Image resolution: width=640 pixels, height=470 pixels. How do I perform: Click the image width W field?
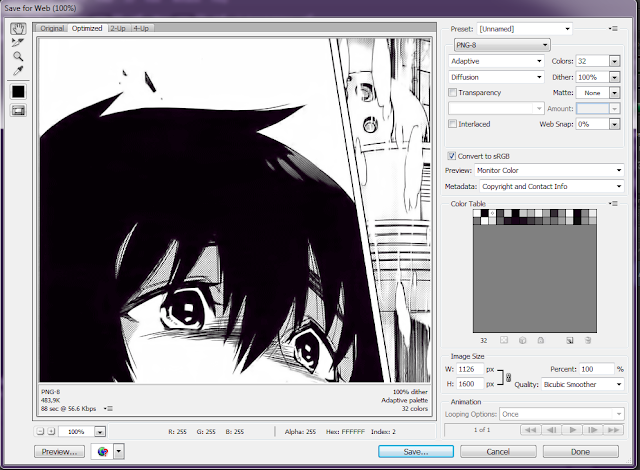[470, 369]
